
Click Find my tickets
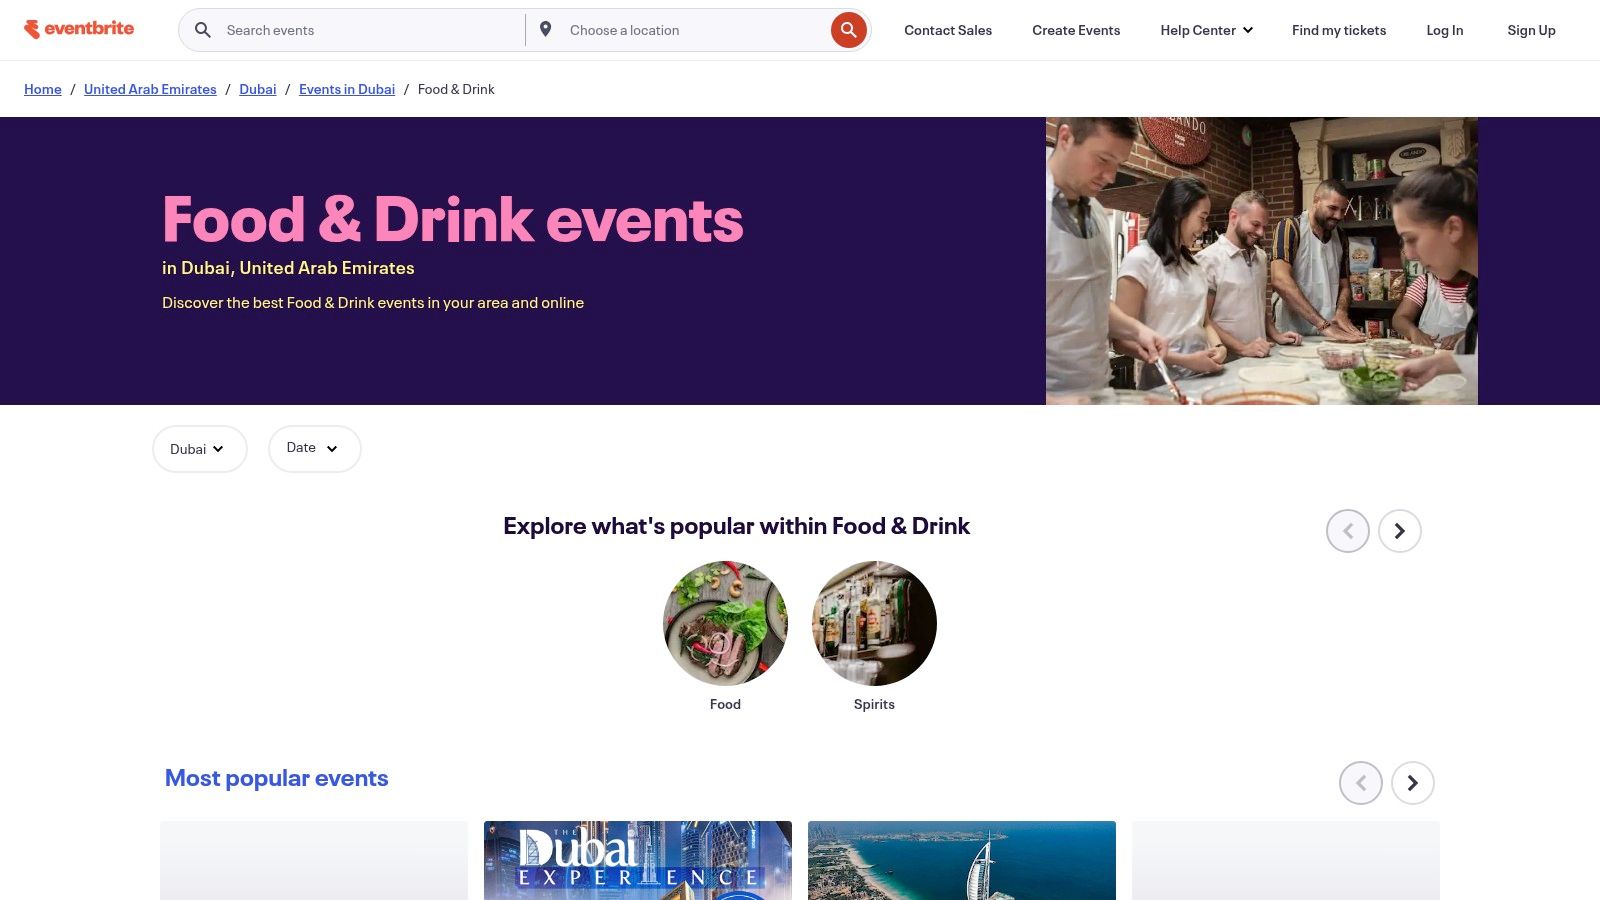tap(1338, 30)
